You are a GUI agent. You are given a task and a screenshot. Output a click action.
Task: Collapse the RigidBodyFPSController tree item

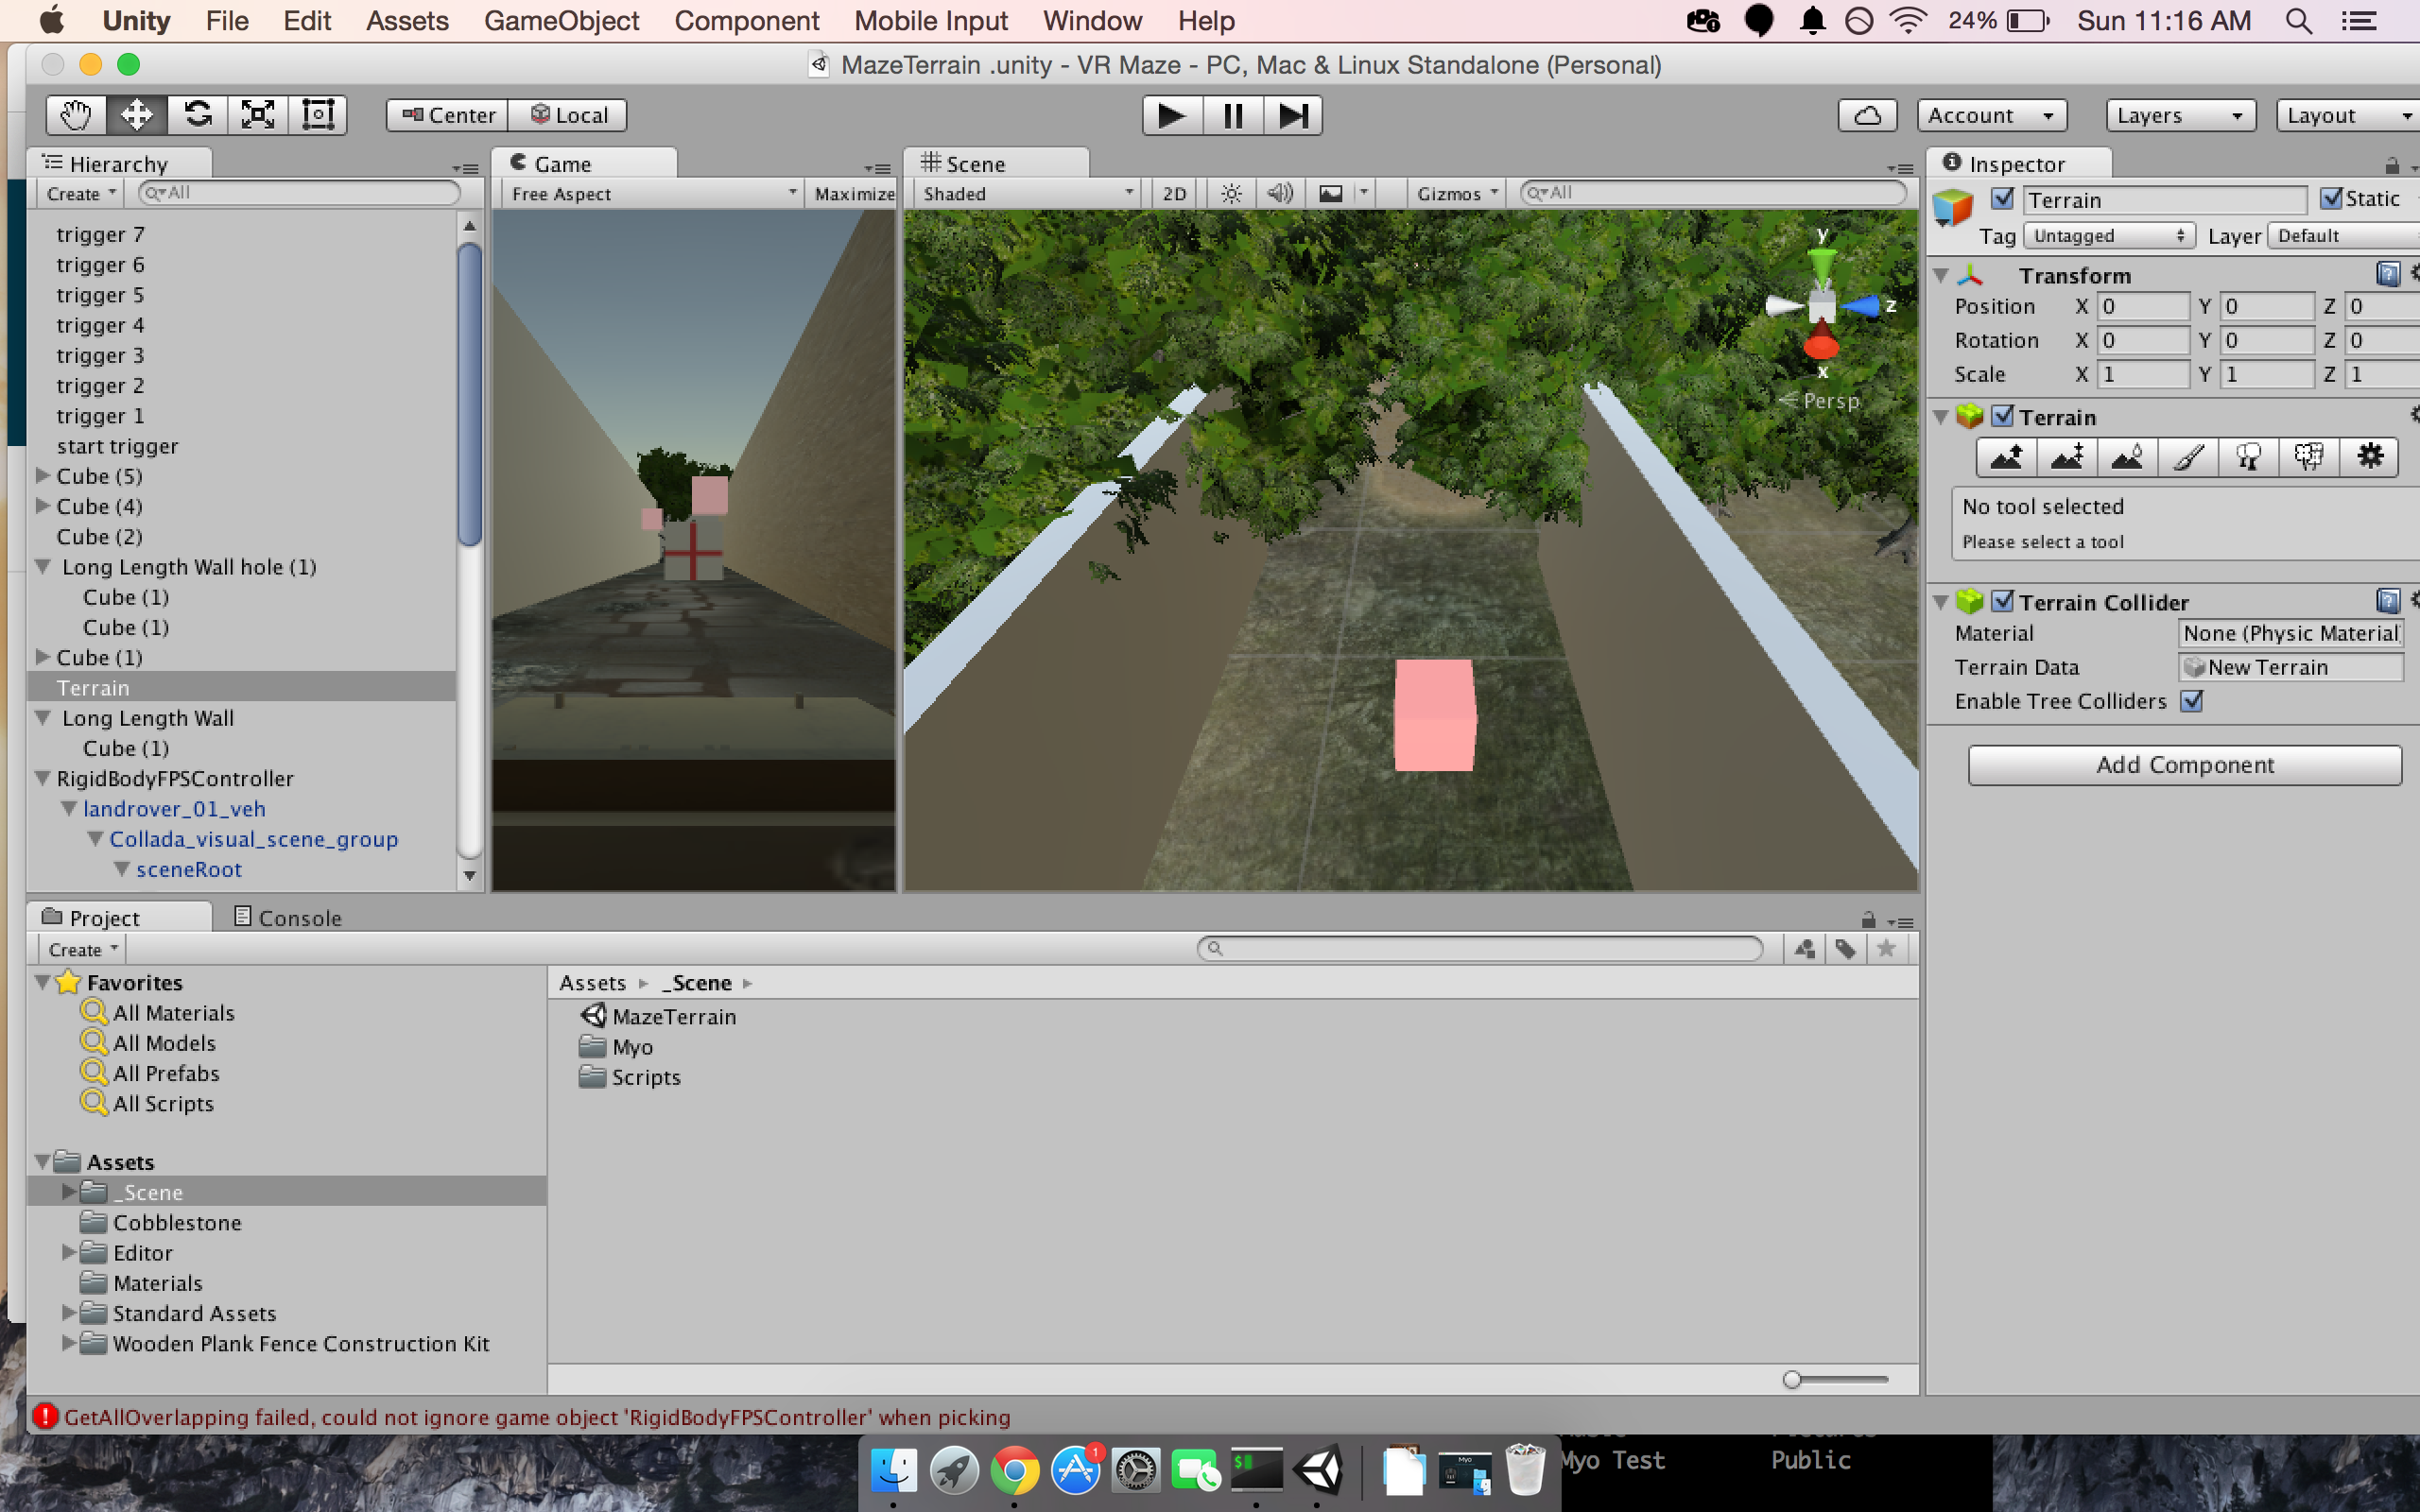pos(43,778)
